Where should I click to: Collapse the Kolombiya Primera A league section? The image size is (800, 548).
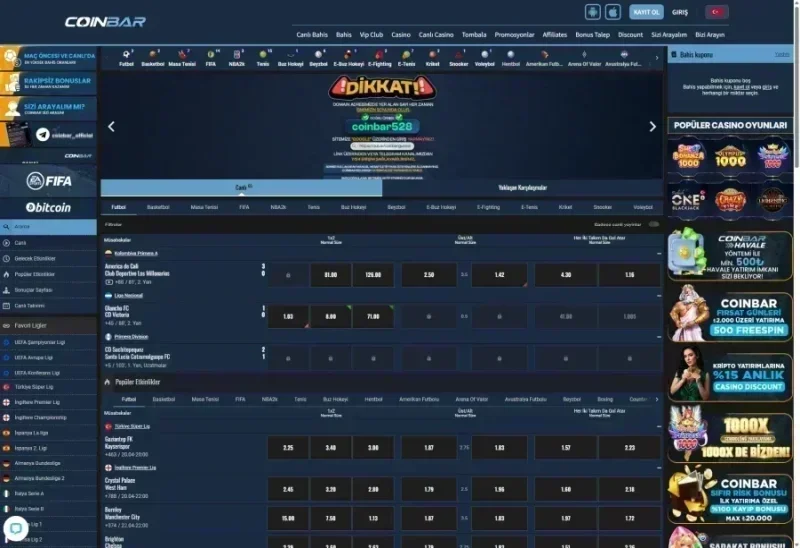tap(659, 253)
